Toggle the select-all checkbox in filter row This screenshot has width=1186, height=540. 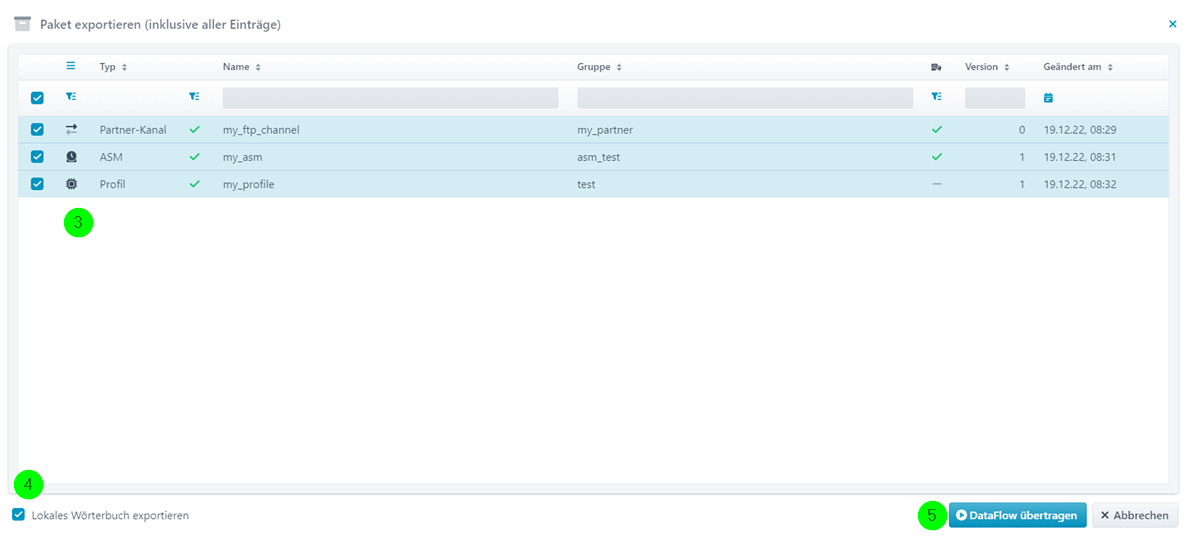click(37, 98)
